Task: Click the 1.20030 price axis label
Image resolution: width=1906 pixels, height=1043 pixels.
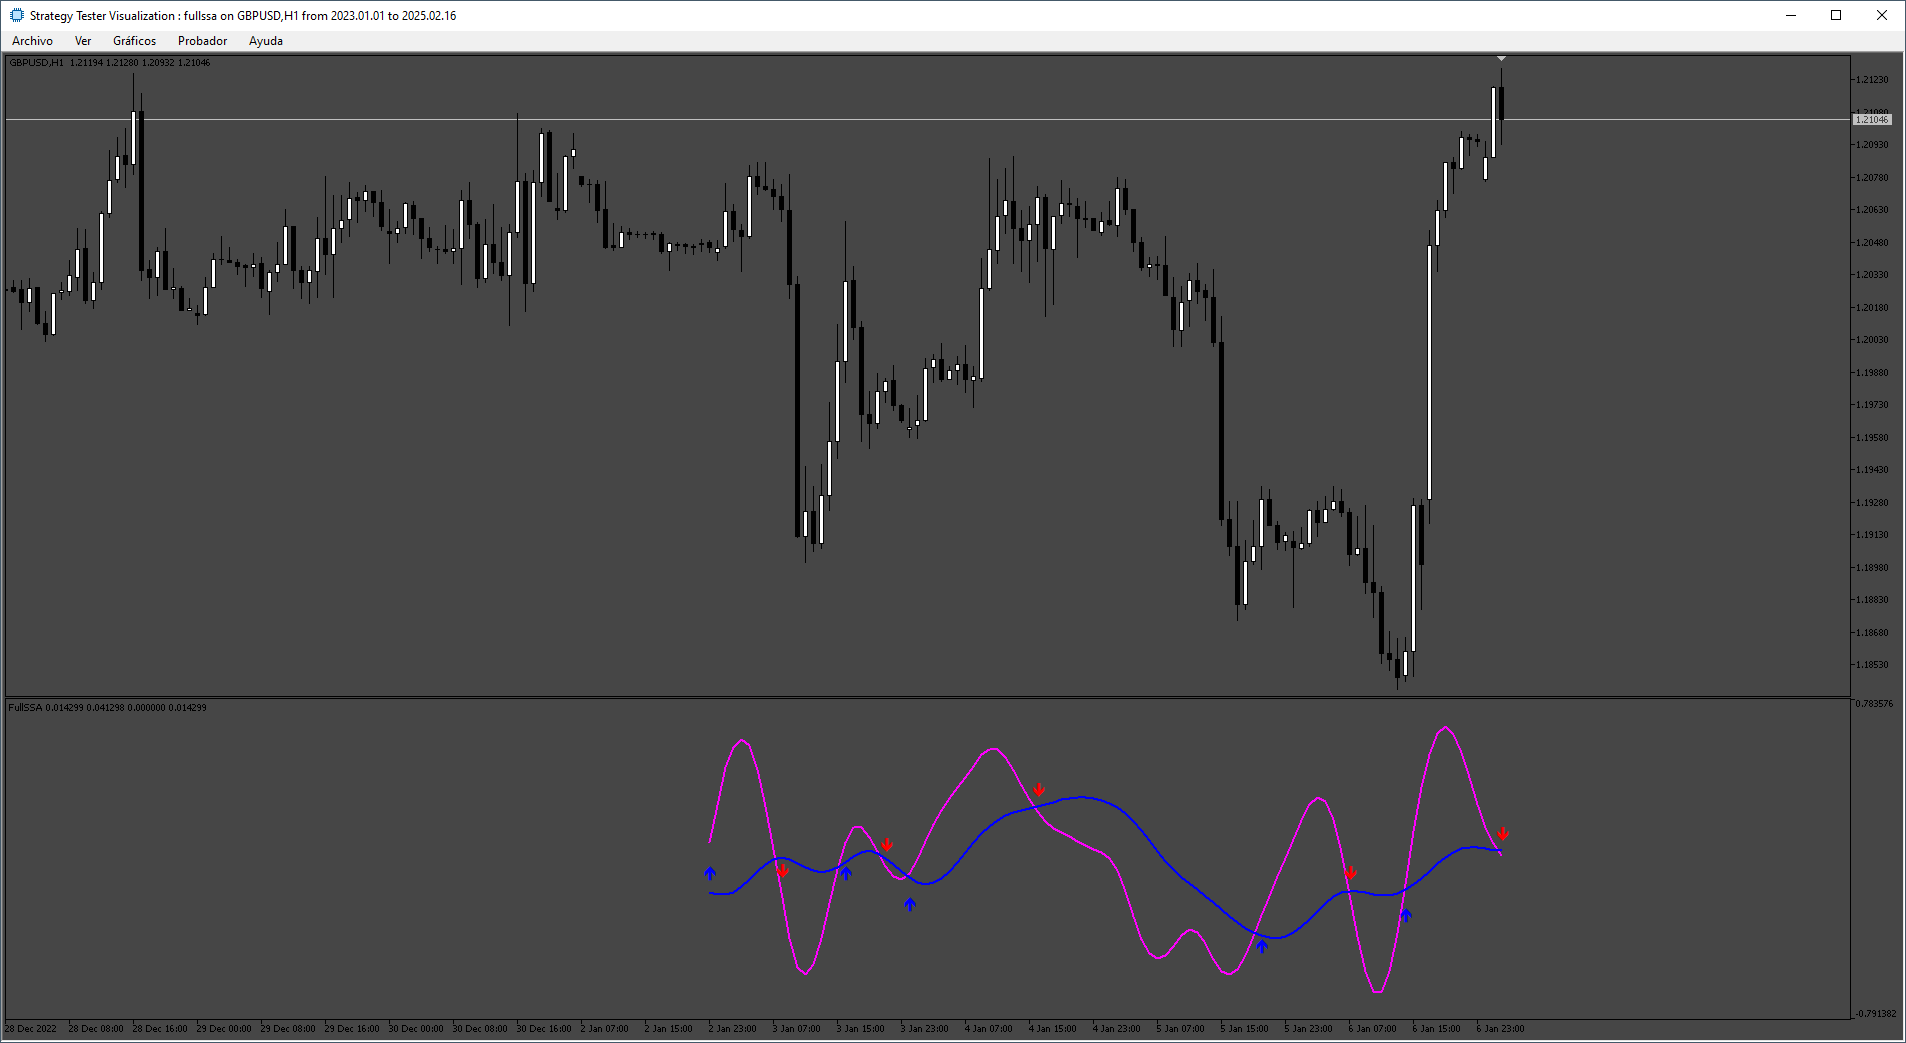Action: (x=1872, y=340)
